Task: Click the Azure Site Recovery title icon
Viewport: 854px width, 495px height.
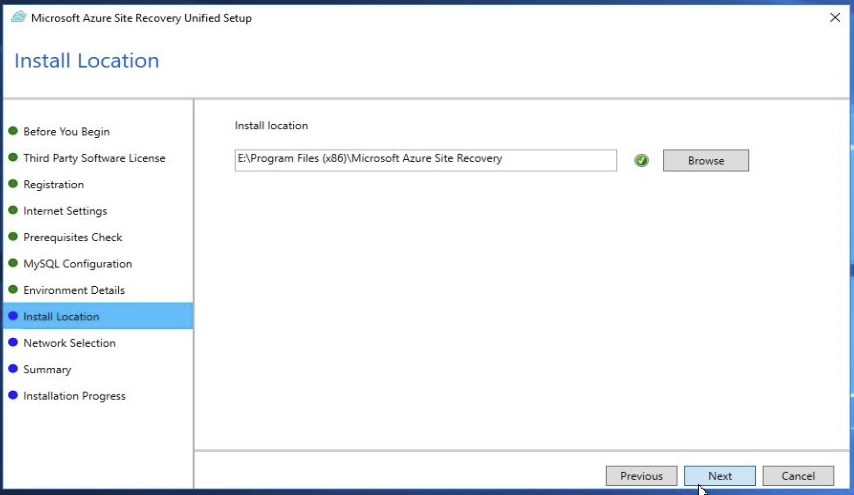Action: (18, 17)
